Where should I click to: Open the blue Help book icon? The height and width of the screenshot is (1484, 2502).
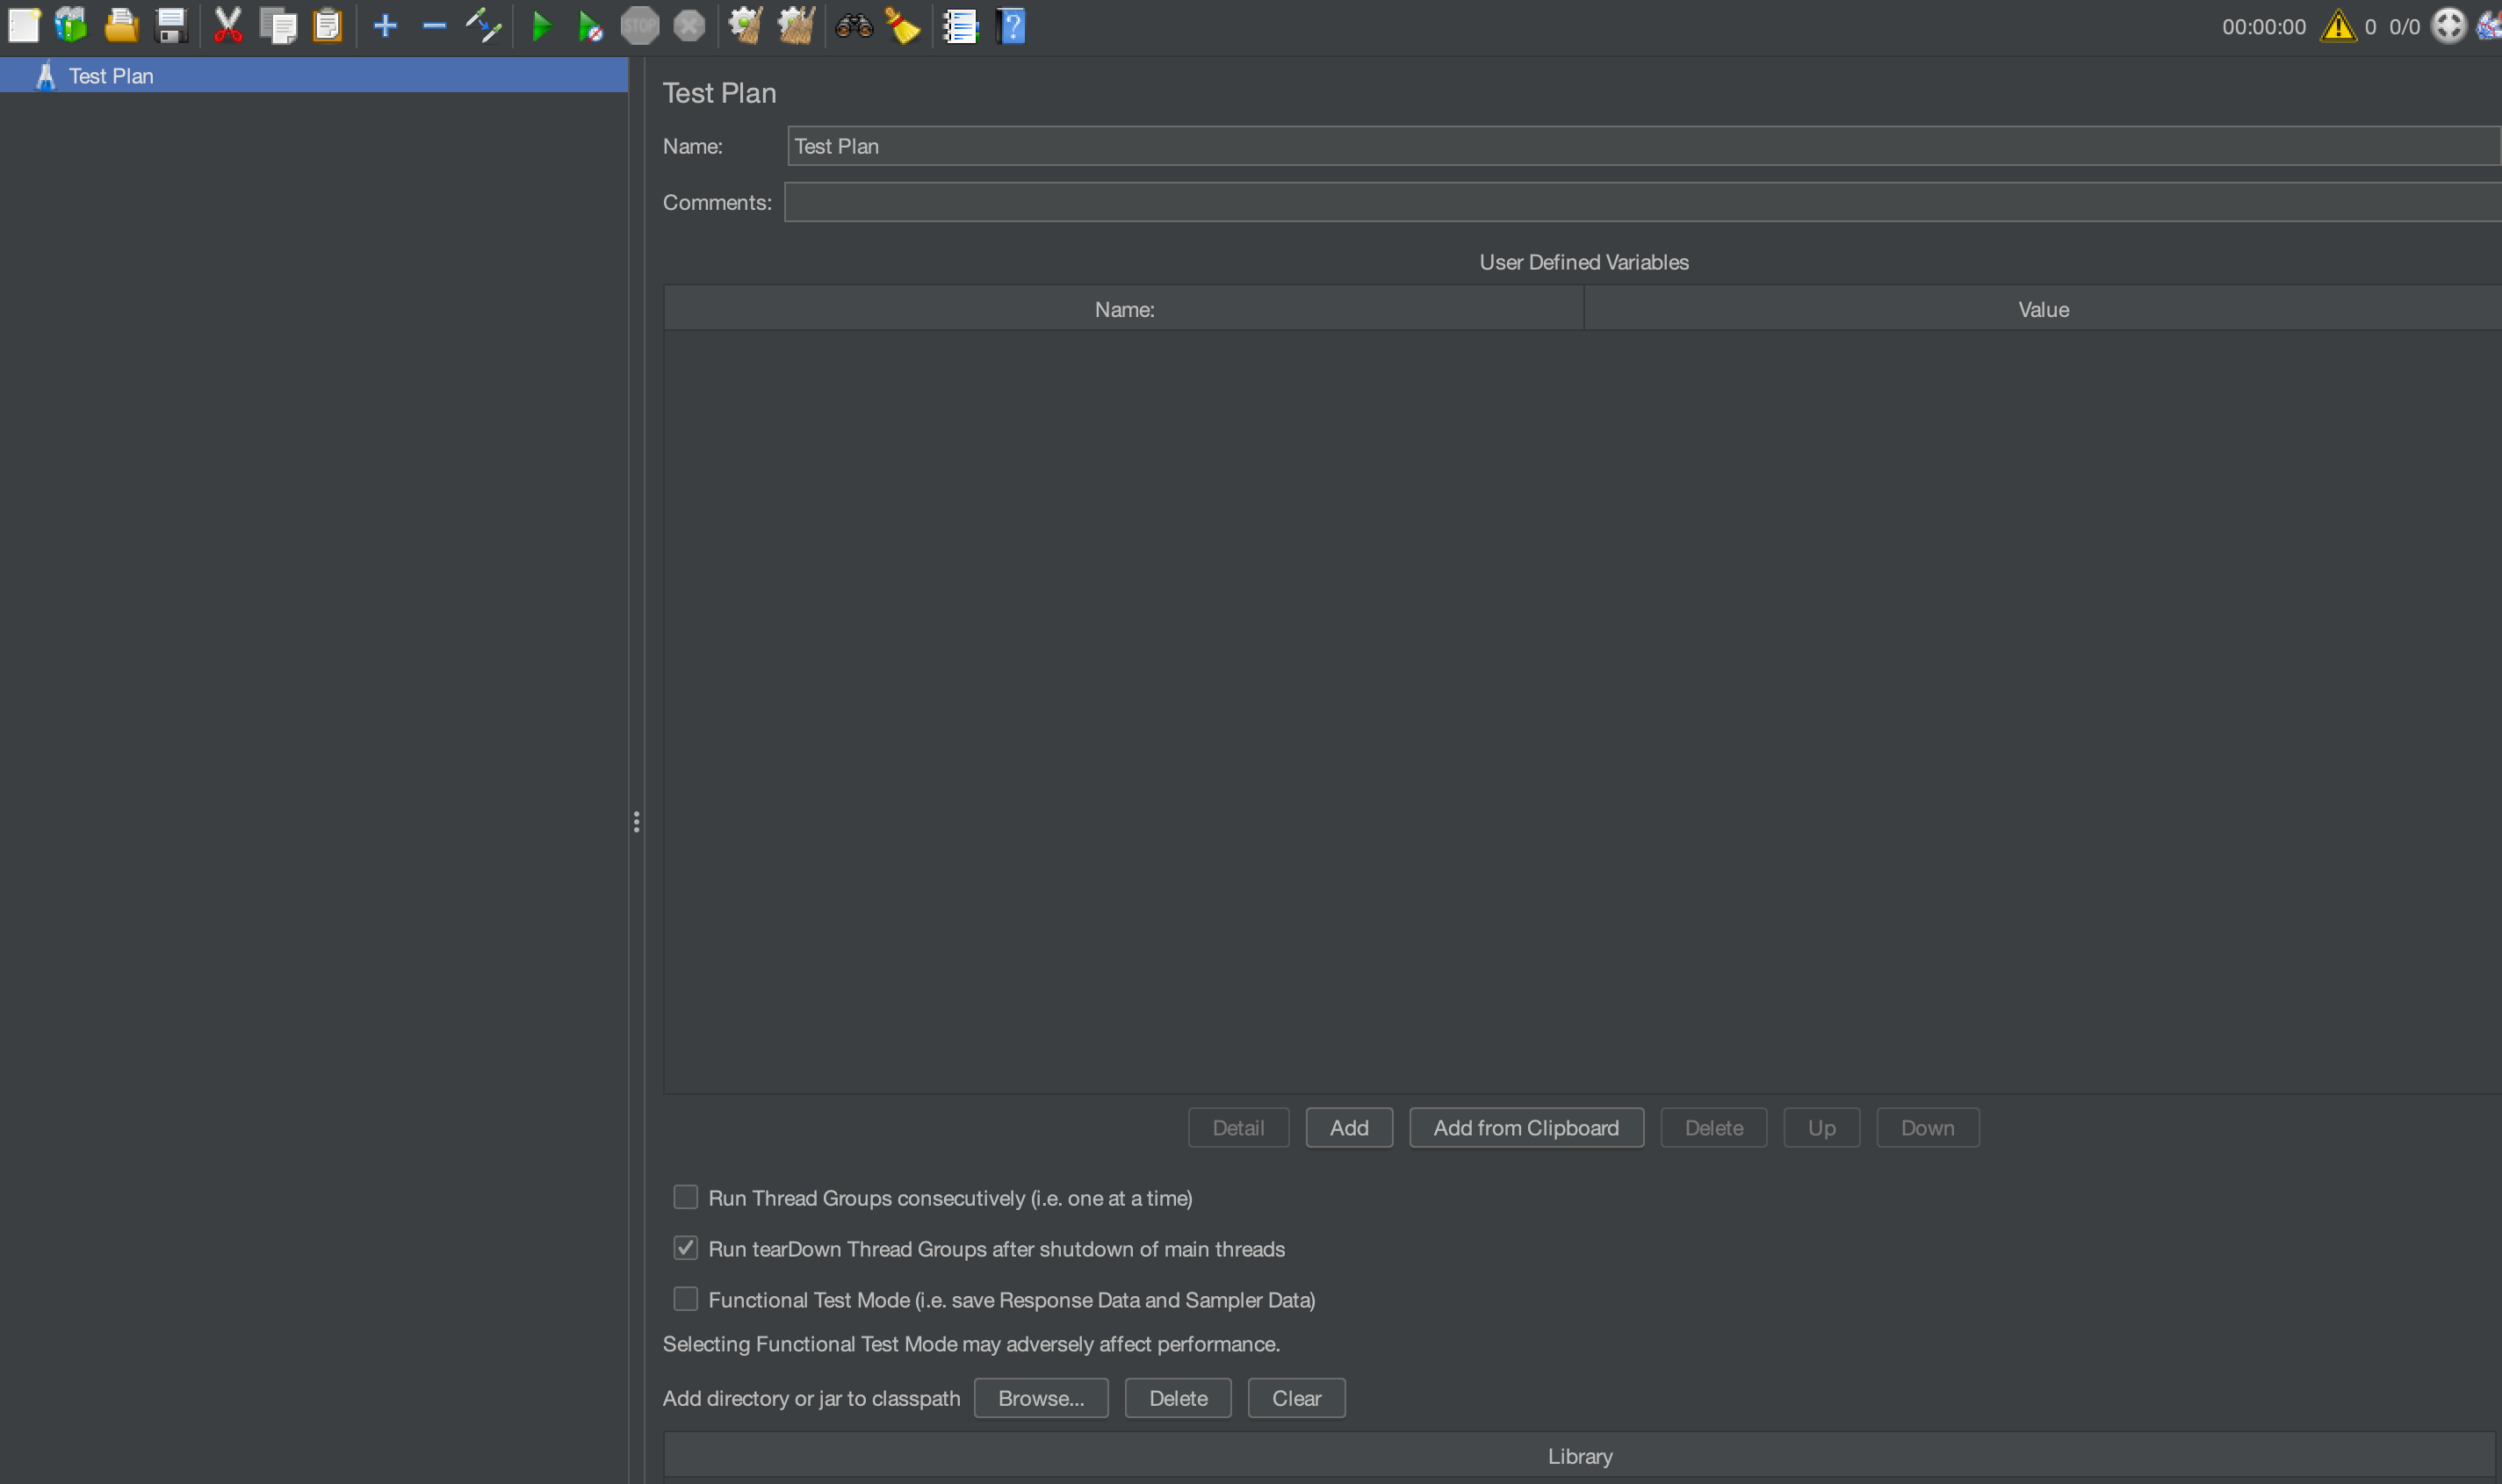pos(1011,26)
